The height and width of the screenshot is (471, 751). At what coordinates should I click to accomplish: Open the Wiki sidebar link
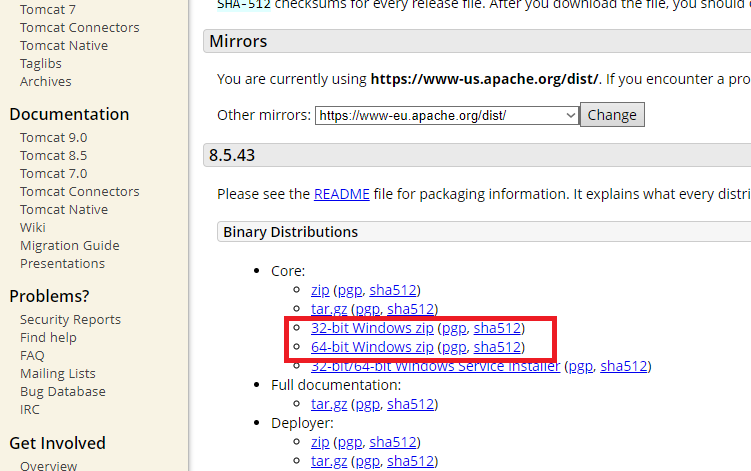click(33, 228)
